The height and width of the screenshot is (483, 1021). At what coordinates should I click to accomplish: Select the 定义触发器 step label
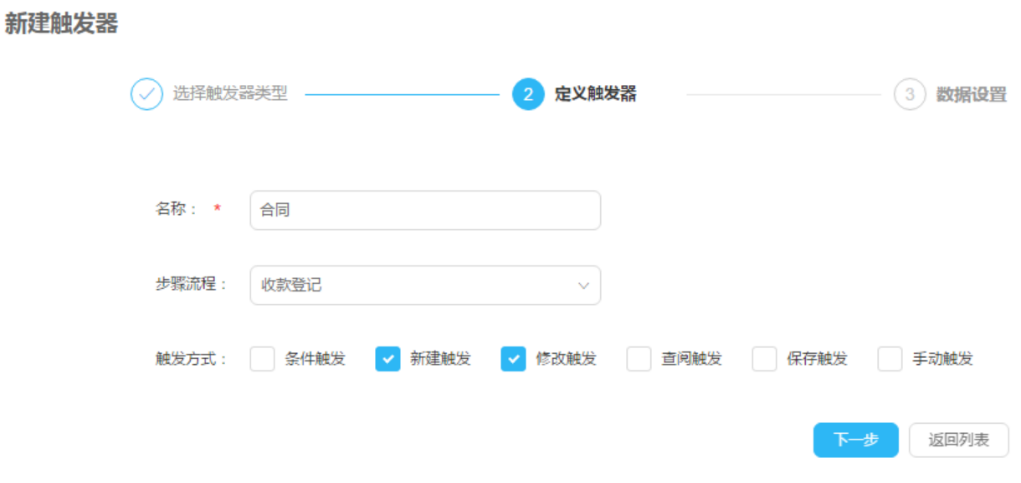click(595, 94)
